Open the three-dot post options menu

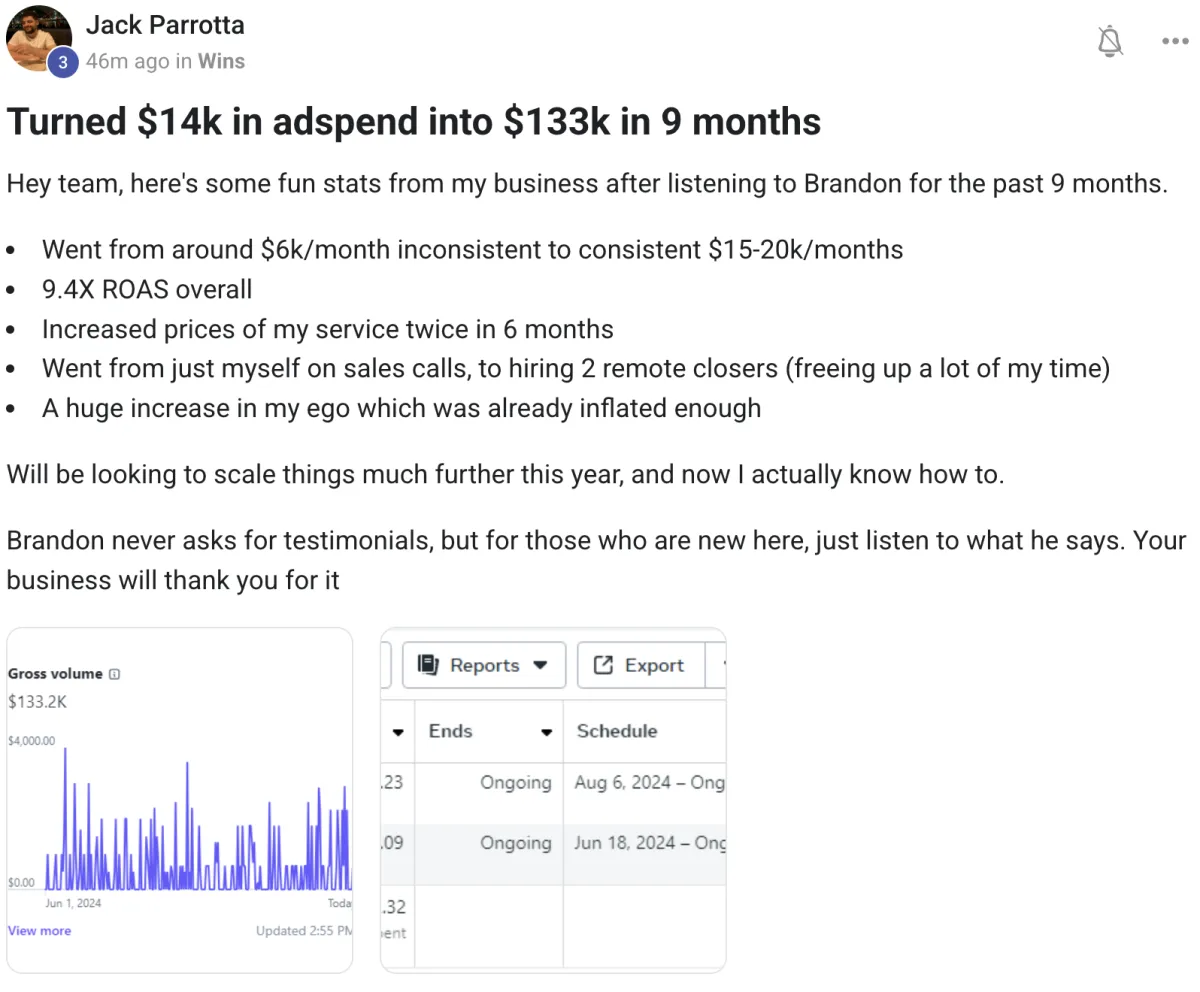[x=1174, y=41]
